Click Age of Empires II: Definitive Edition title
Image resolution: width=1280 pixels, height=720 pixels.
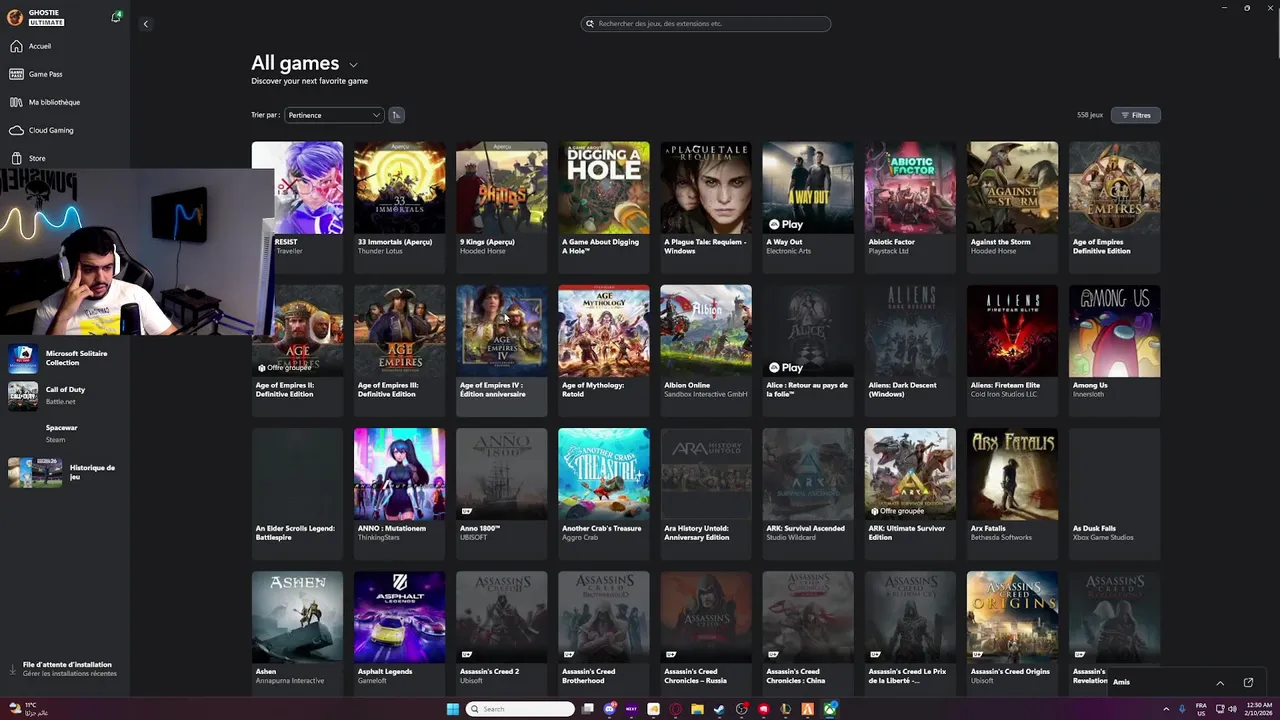[285, 390]
